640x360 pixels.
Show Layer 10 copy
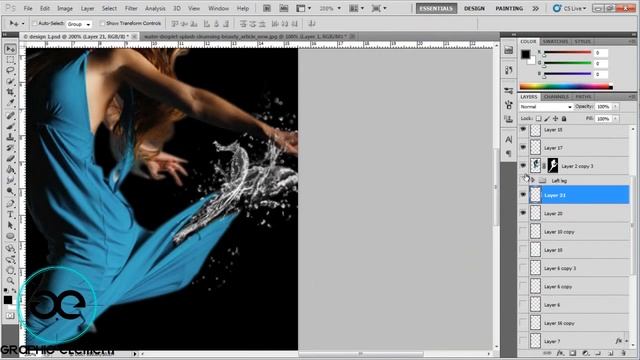point(523,231)
